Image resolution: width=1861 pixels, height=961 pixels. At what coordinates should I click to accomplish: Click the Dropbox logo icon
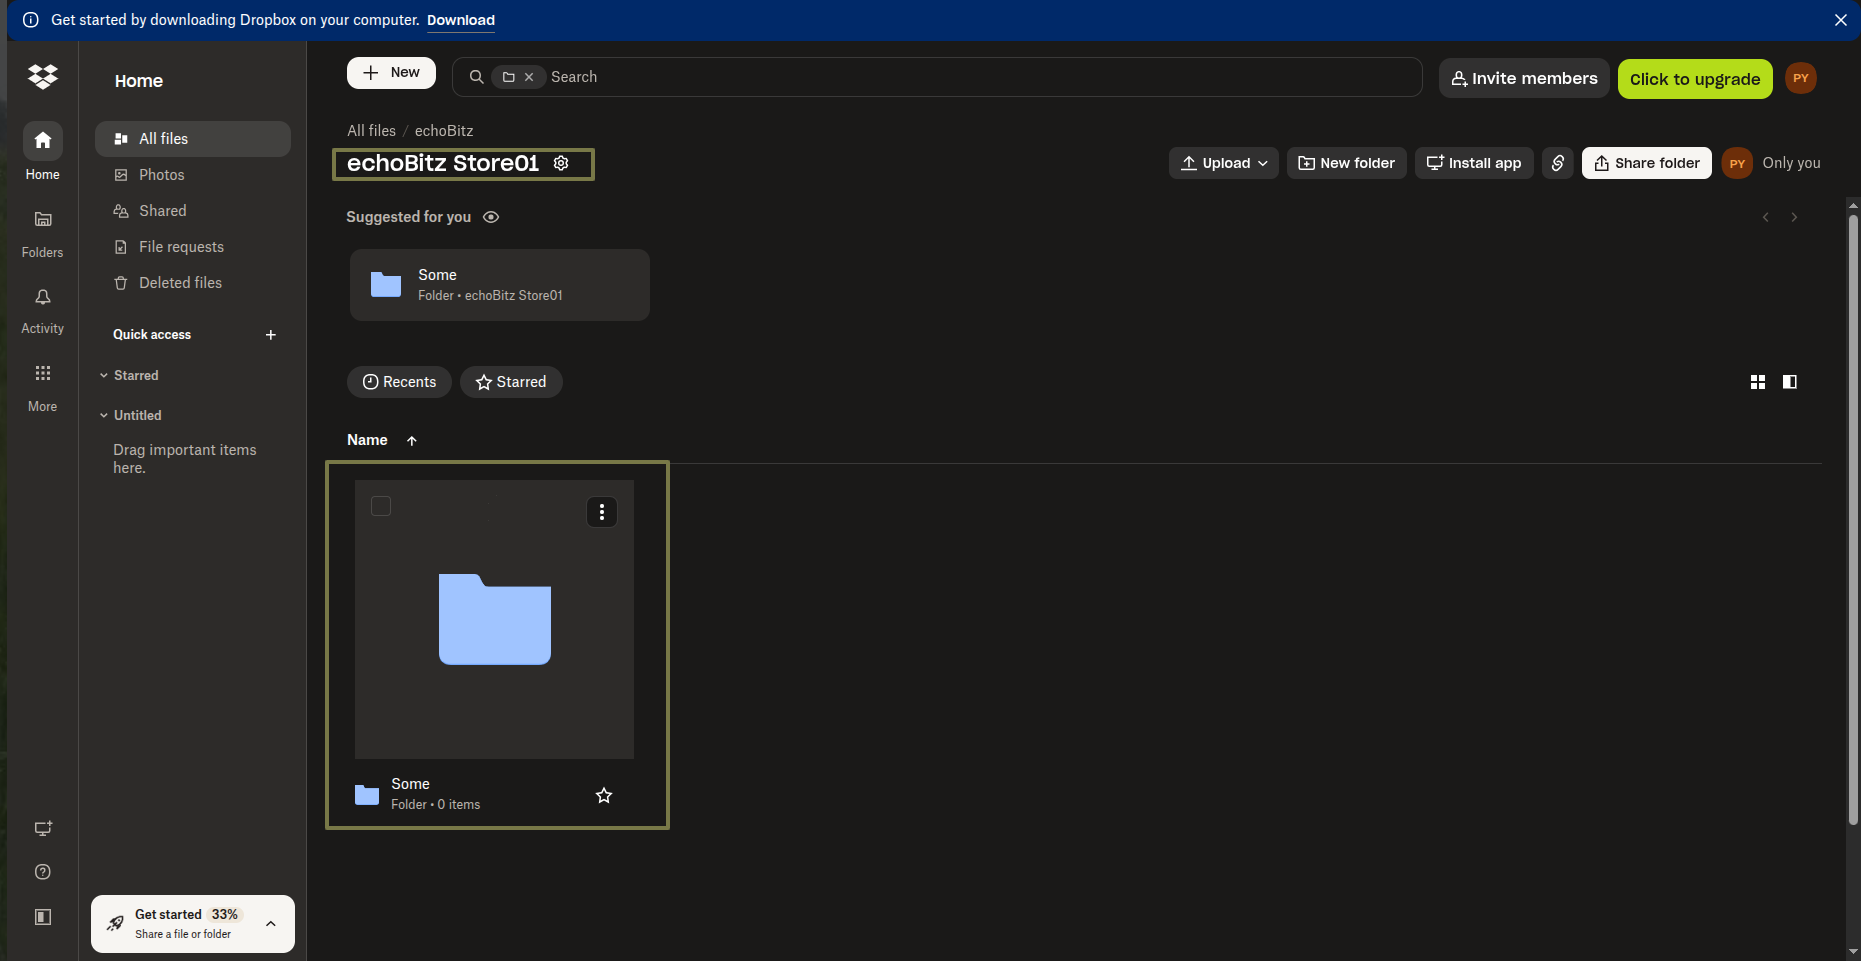tap(43, 77)
